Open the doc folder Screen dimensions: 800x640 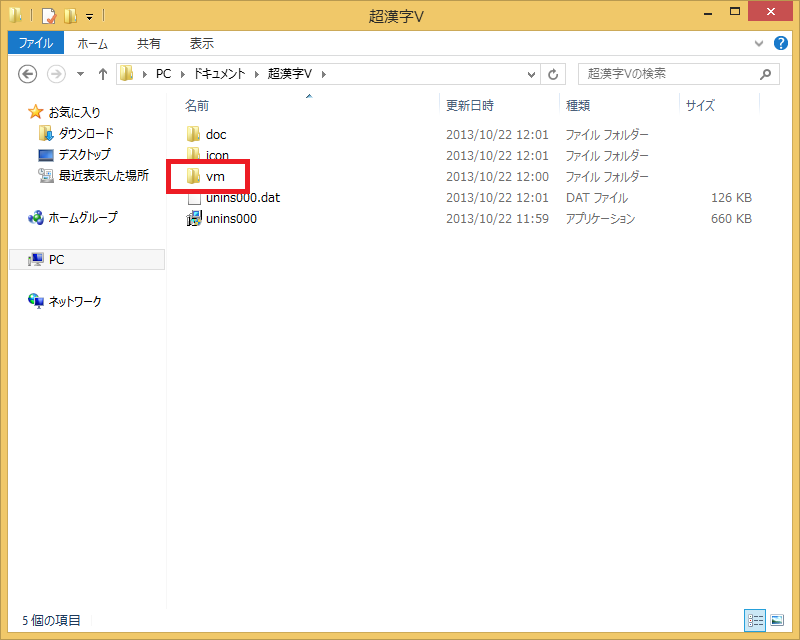[216, 134]
